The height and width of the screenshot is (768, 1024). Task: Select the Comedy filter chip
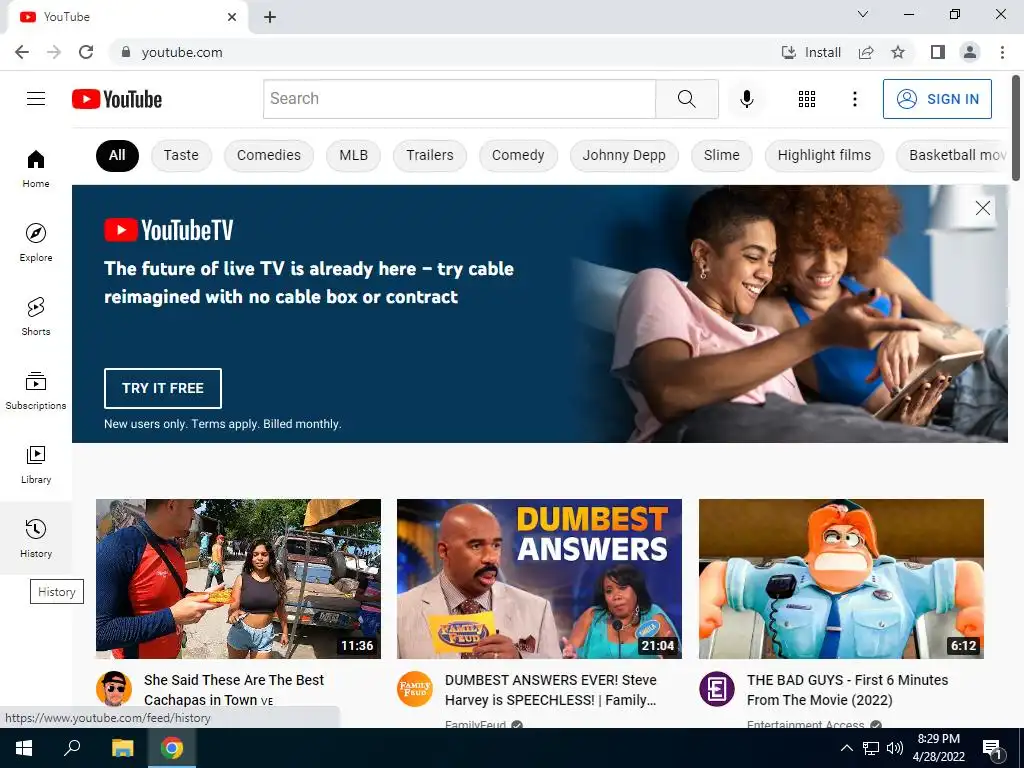[x=518, y=155]
